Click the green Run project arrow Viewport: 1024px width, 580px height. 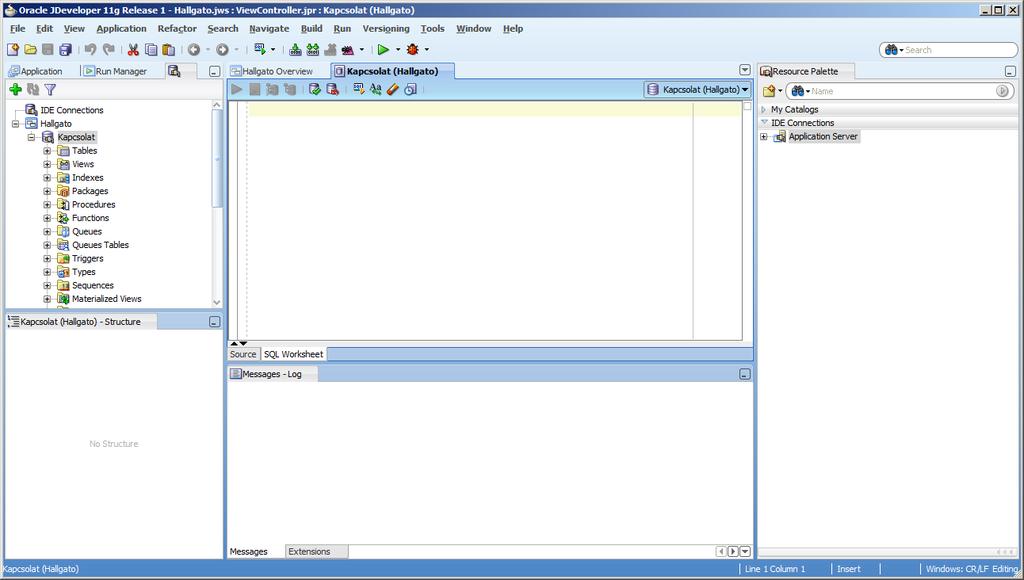(x=383, y=50)
